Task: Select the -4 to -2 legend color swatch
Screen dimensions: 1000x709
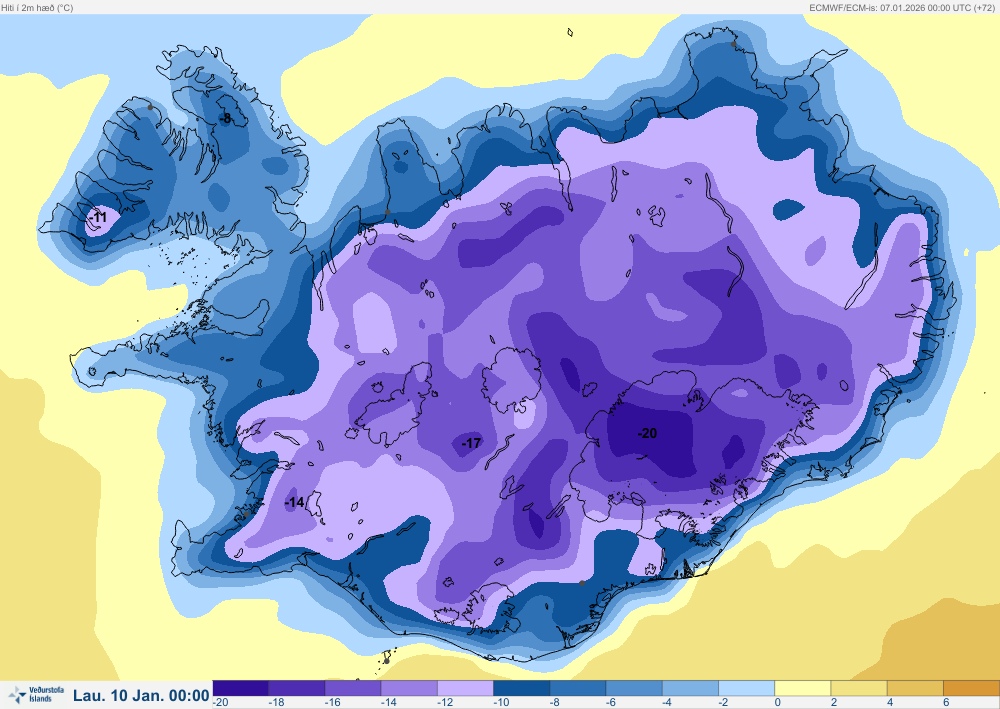Action: 690,688
